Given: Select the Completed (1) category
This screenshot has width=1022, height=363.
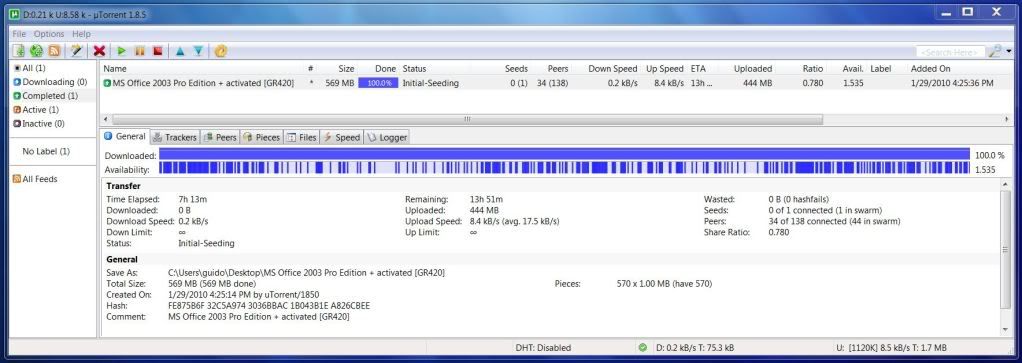Looking at the screenshot, I should point(46,96).
